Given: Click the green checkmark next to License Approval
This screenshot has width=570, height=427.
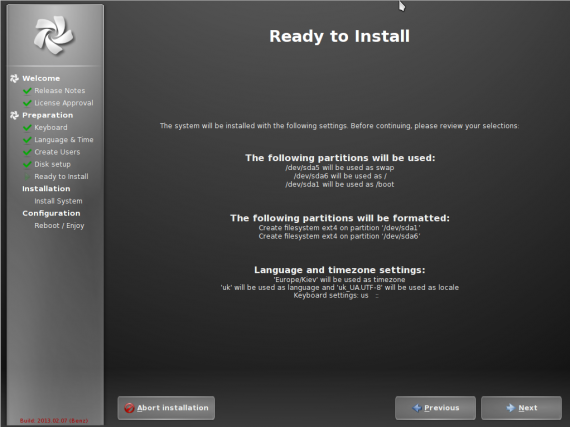Looking at the screenshot, I should (27, 103).
